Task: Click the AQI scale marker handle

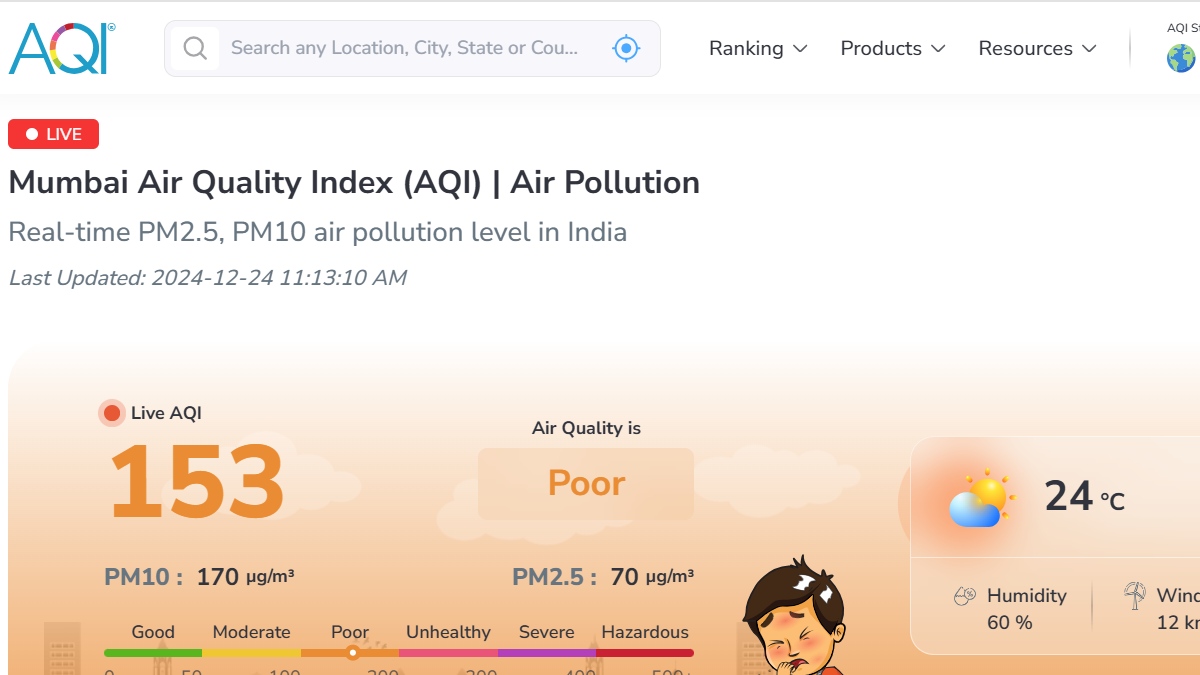Action: tap(352, 653)
